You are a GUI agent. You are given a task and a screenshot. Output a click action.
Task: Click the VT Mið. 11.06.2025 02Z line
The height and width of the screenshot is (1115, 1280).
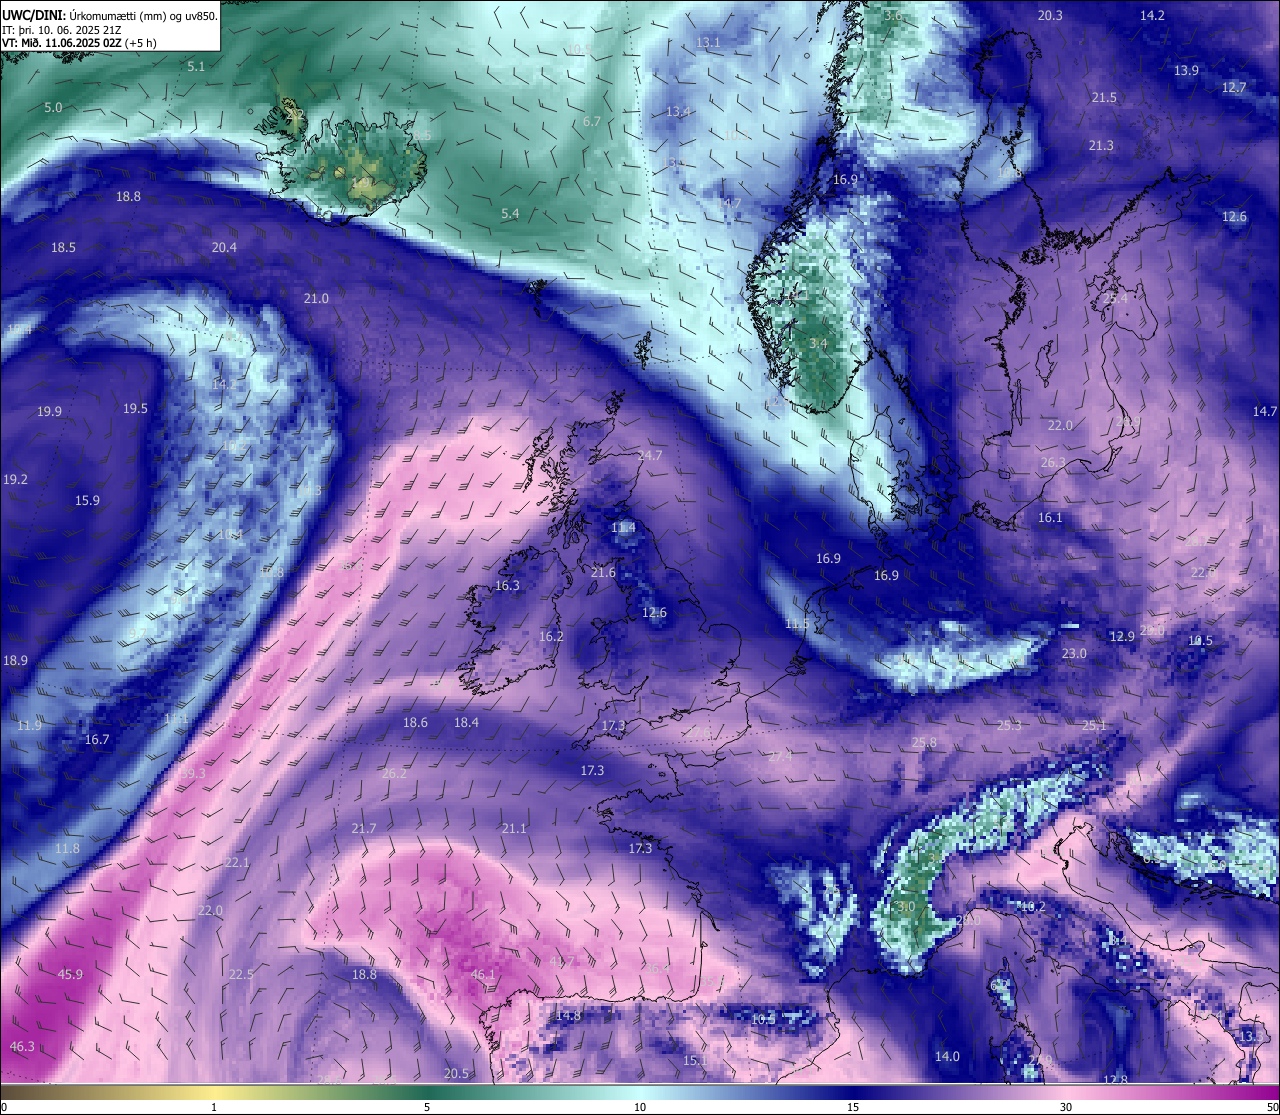[x=79, y=43]
